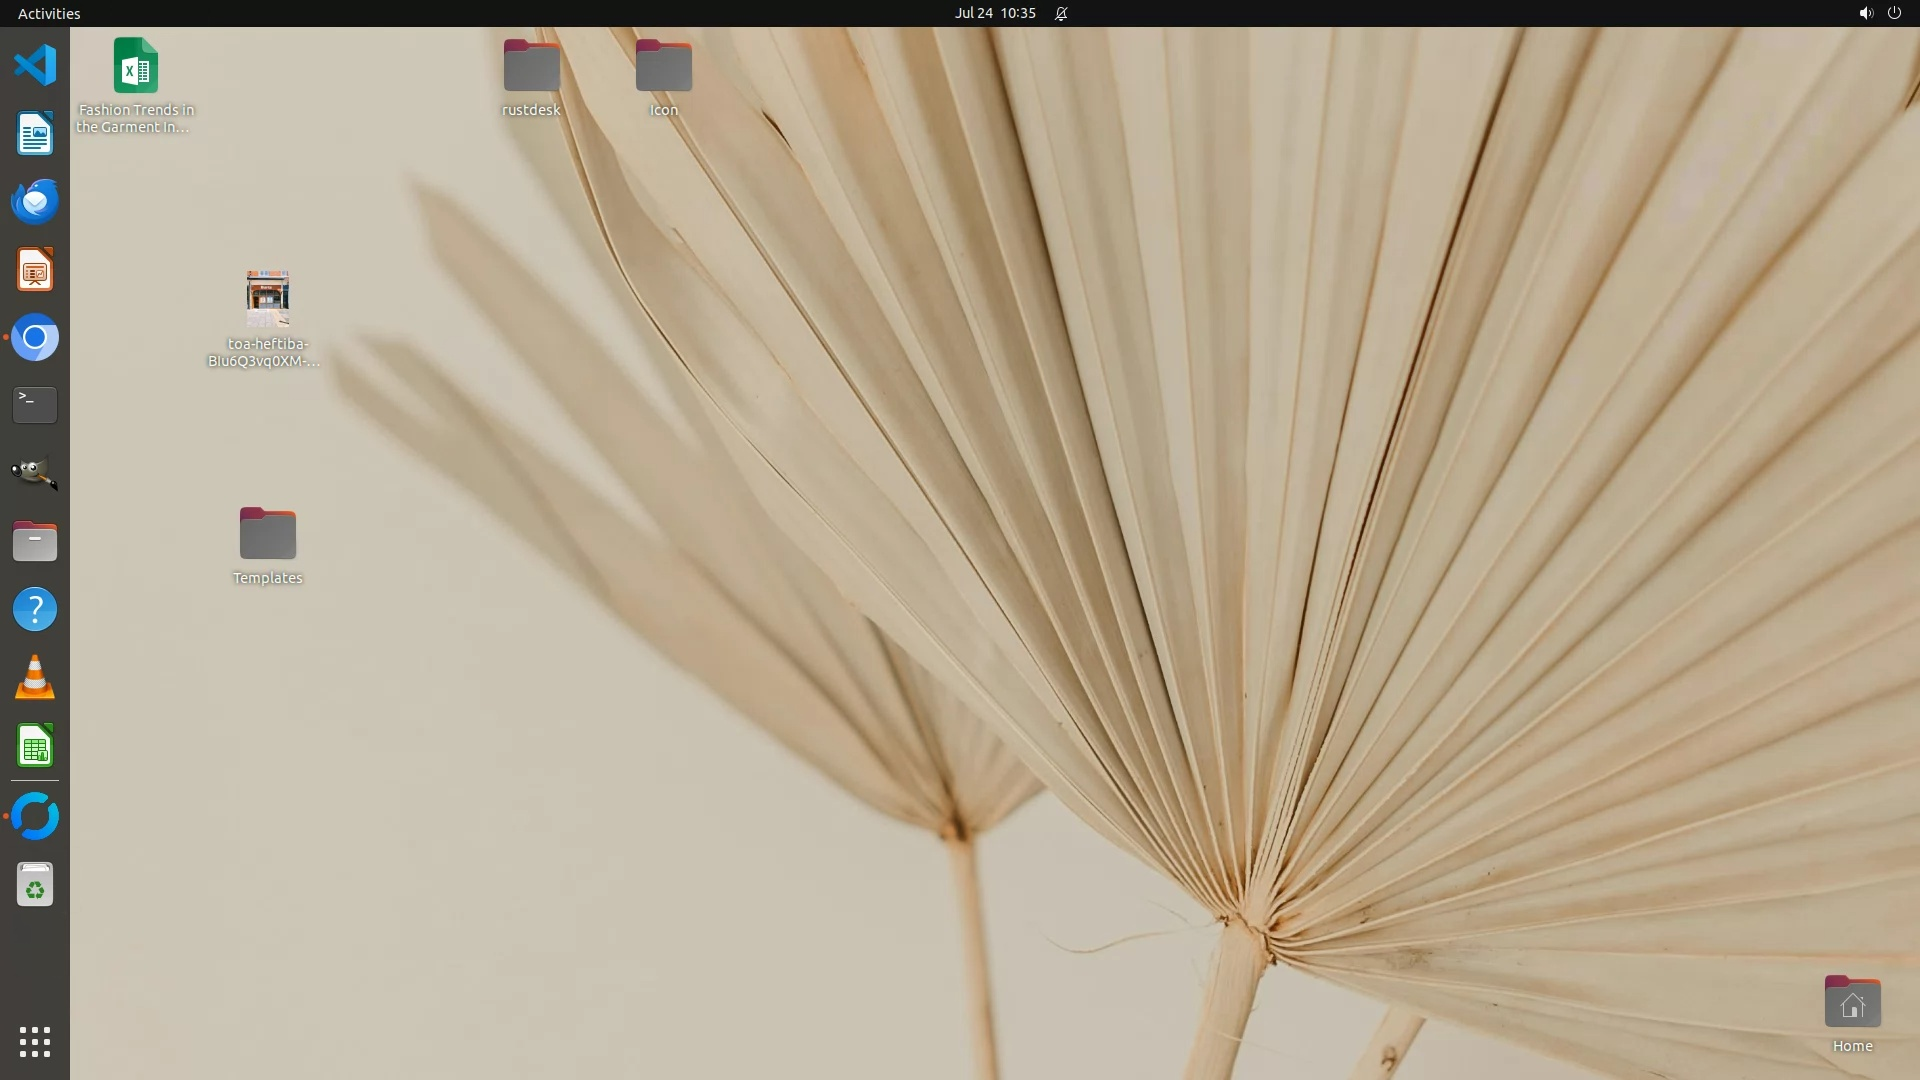Launch LibreOffice Impress from dock
Image resolution: width=1920 pixels, height=1080 pixels.
click(35, 270)
